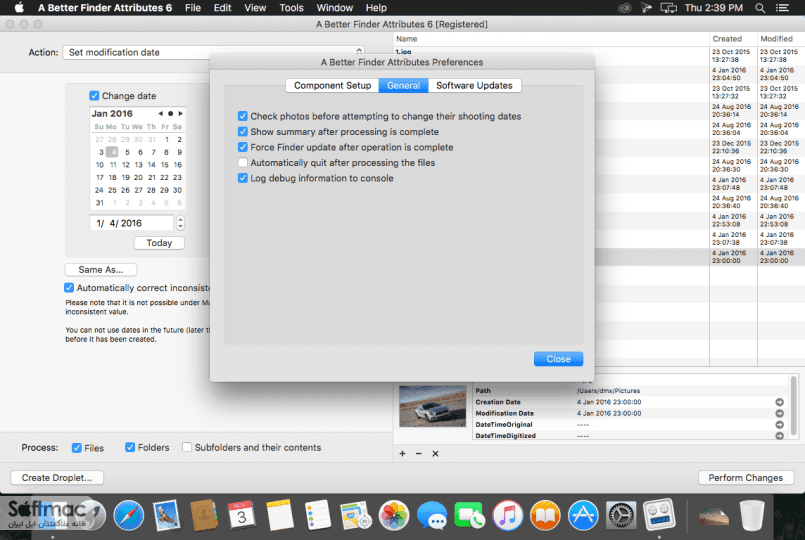Select day 15 in the January calendar
The width and height of the screenshot is (805, 540).
(x=164, y=165)
